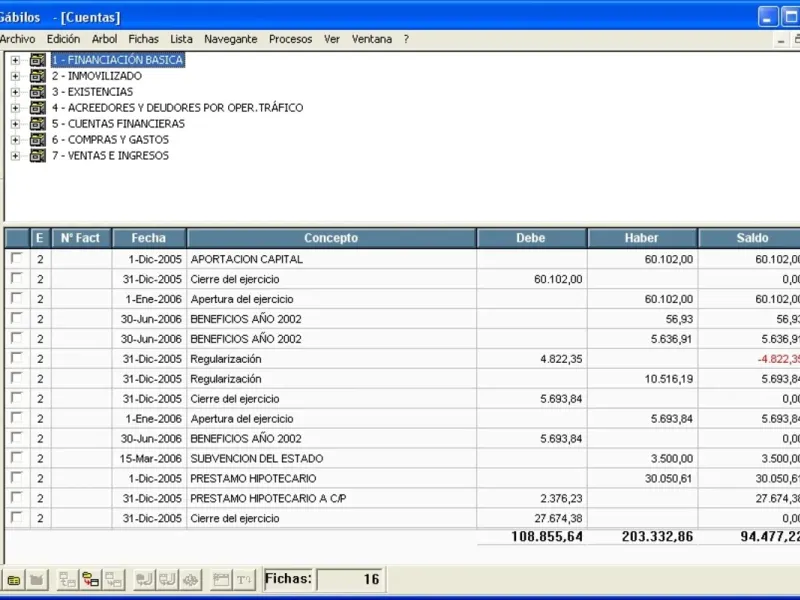Viewport: 800px width, 600px height.
Task: Select tree row 2 - INMOVILIZADO
Action: click(96, 76)
